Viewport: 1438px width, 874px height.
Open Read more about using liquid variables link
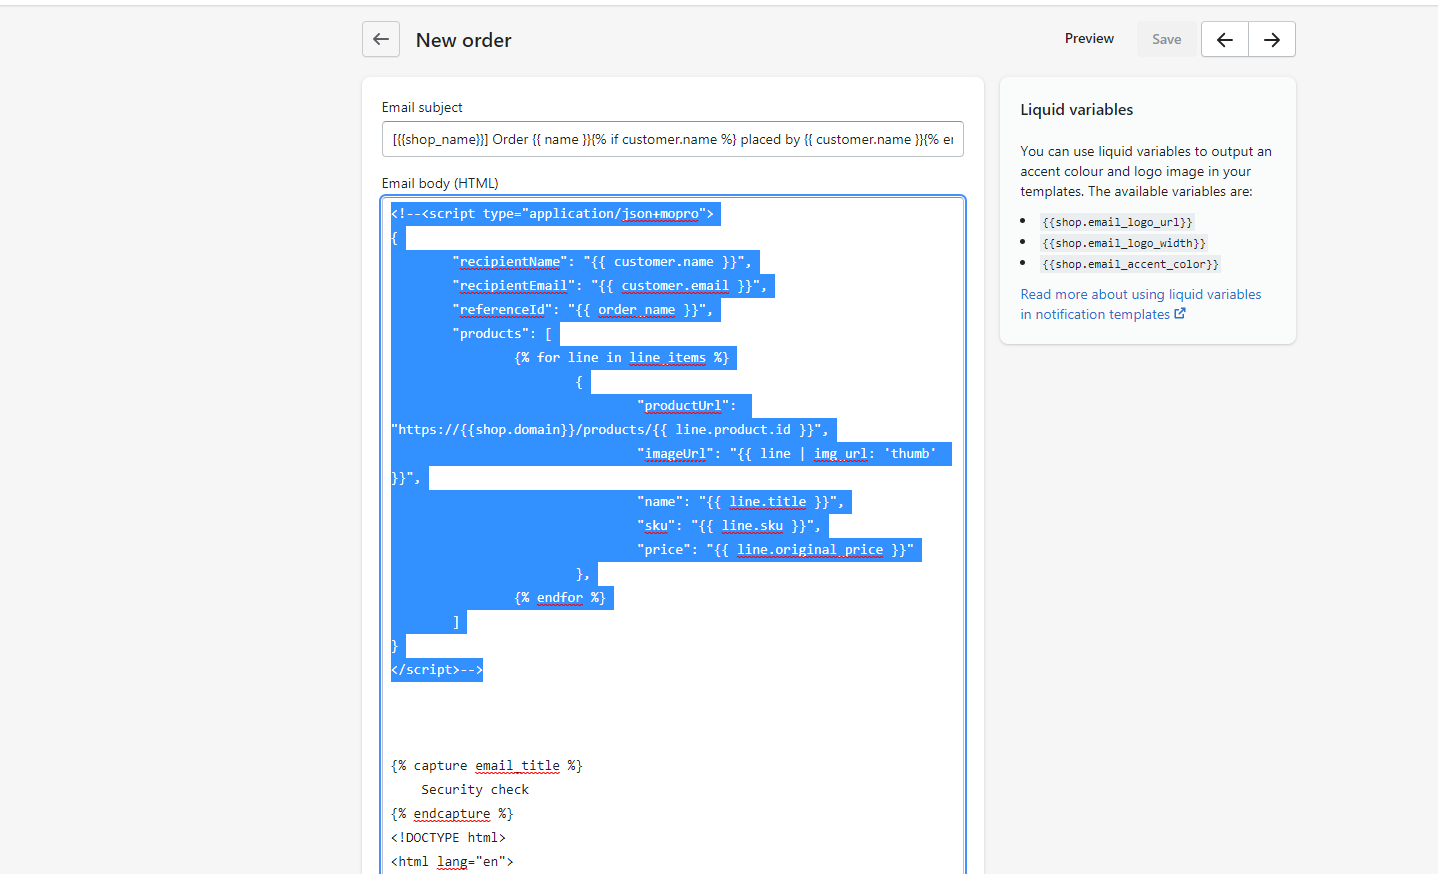click(x=1140, y=304)
